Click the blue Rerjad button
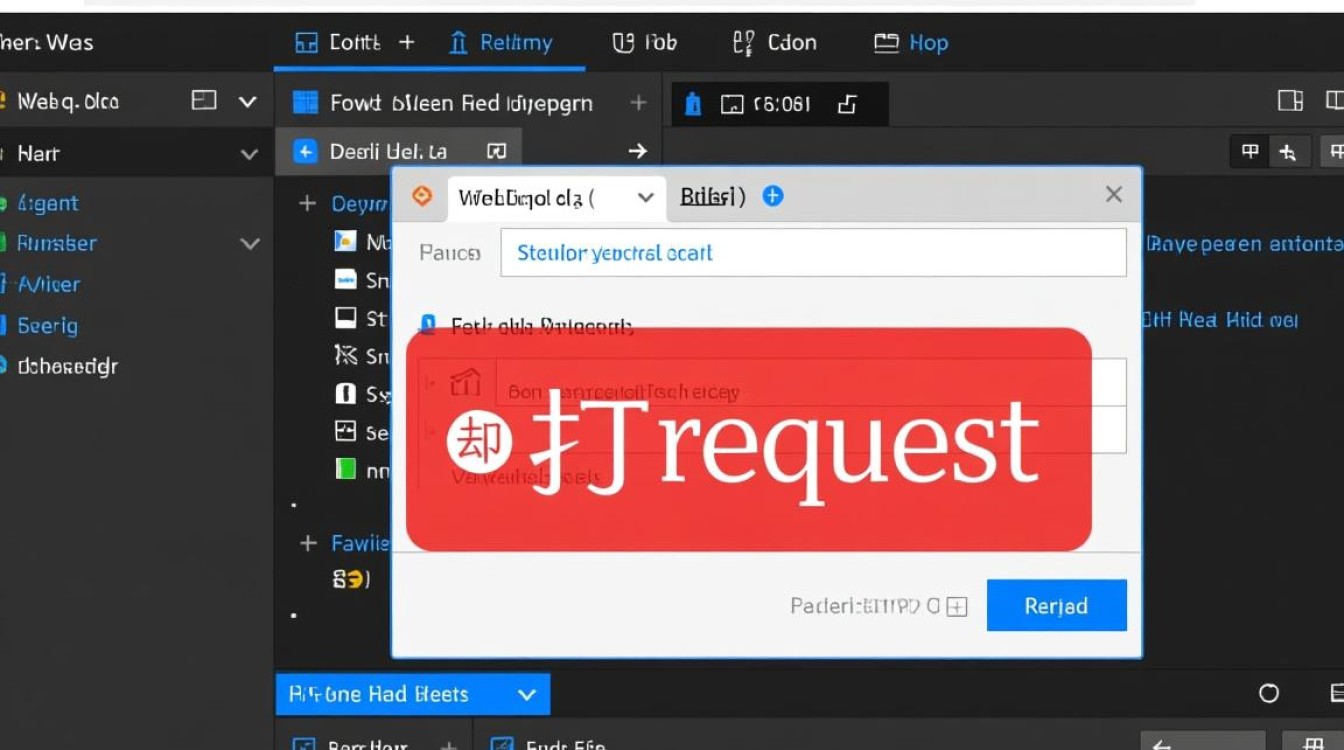The width and height of the screenshot is (1344, 750). coord(1056,606)
